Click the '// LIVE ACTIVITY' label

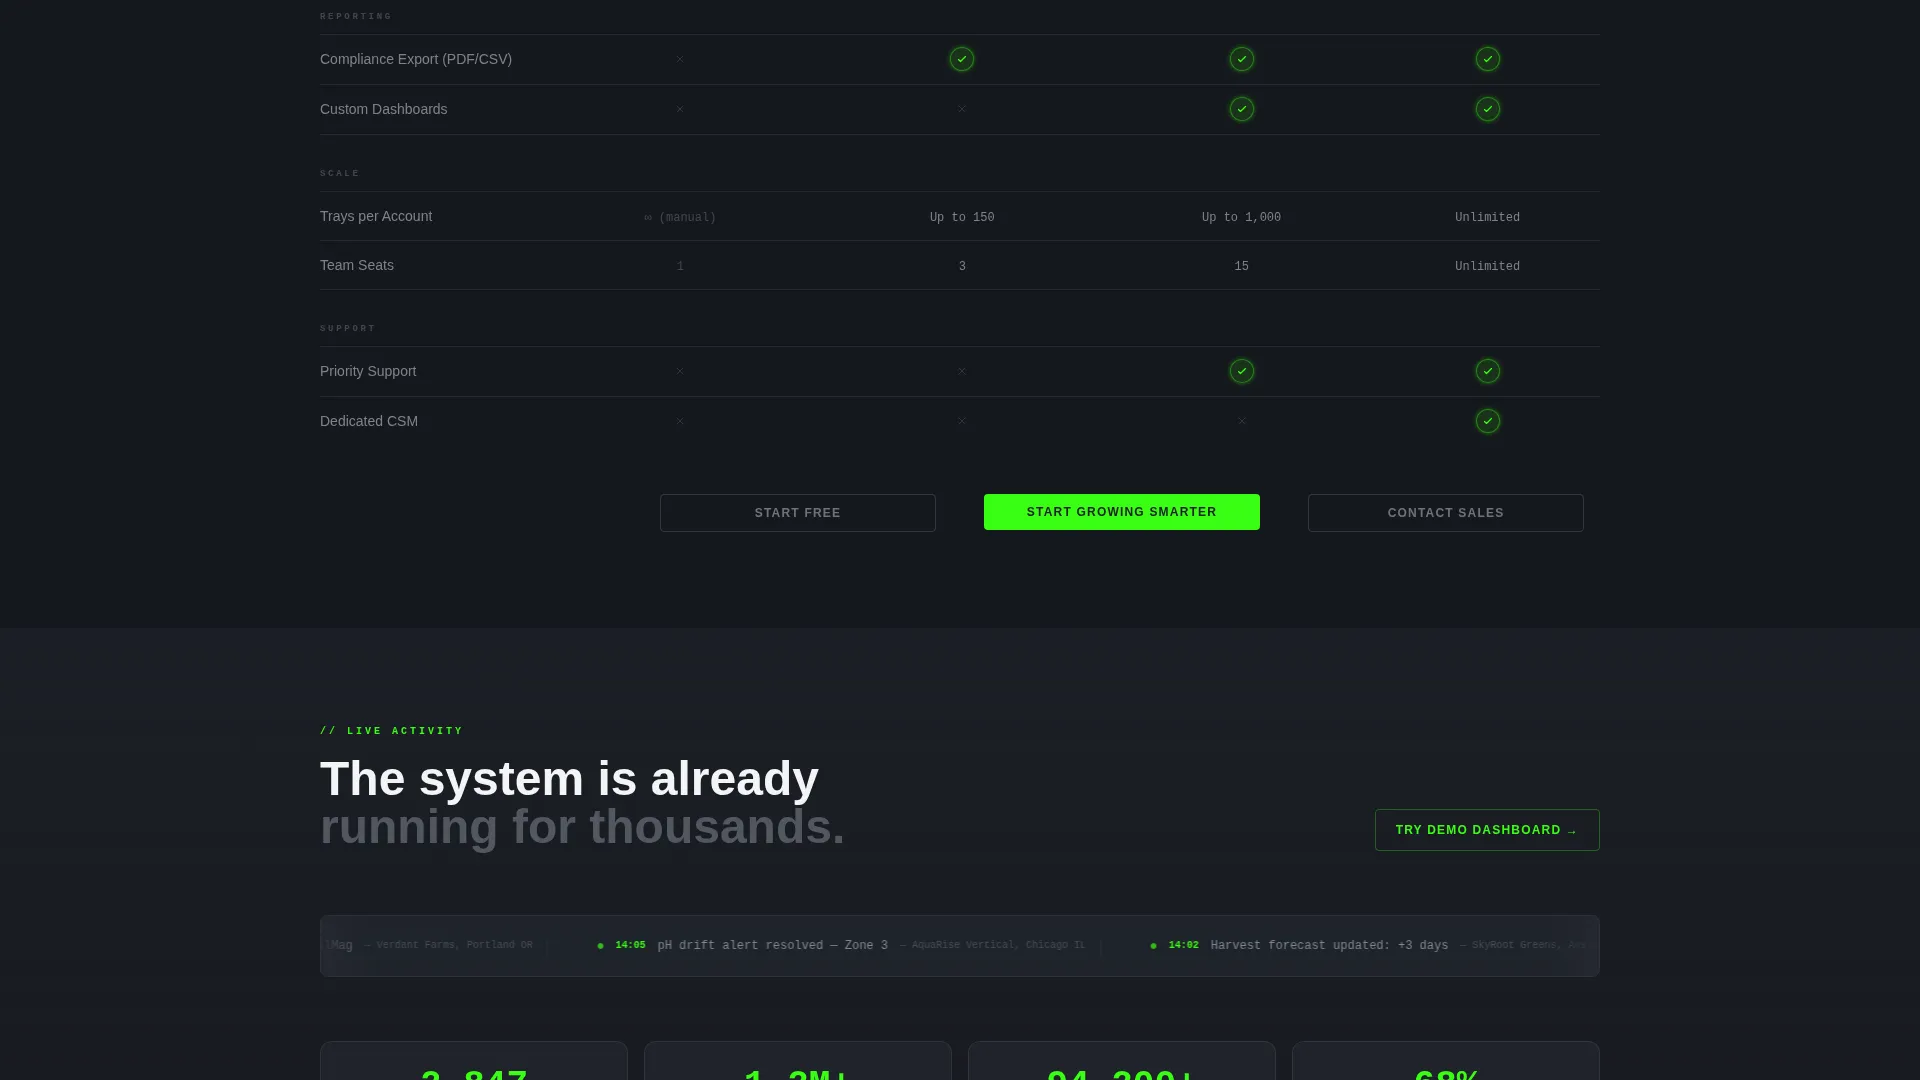[392, 731]
